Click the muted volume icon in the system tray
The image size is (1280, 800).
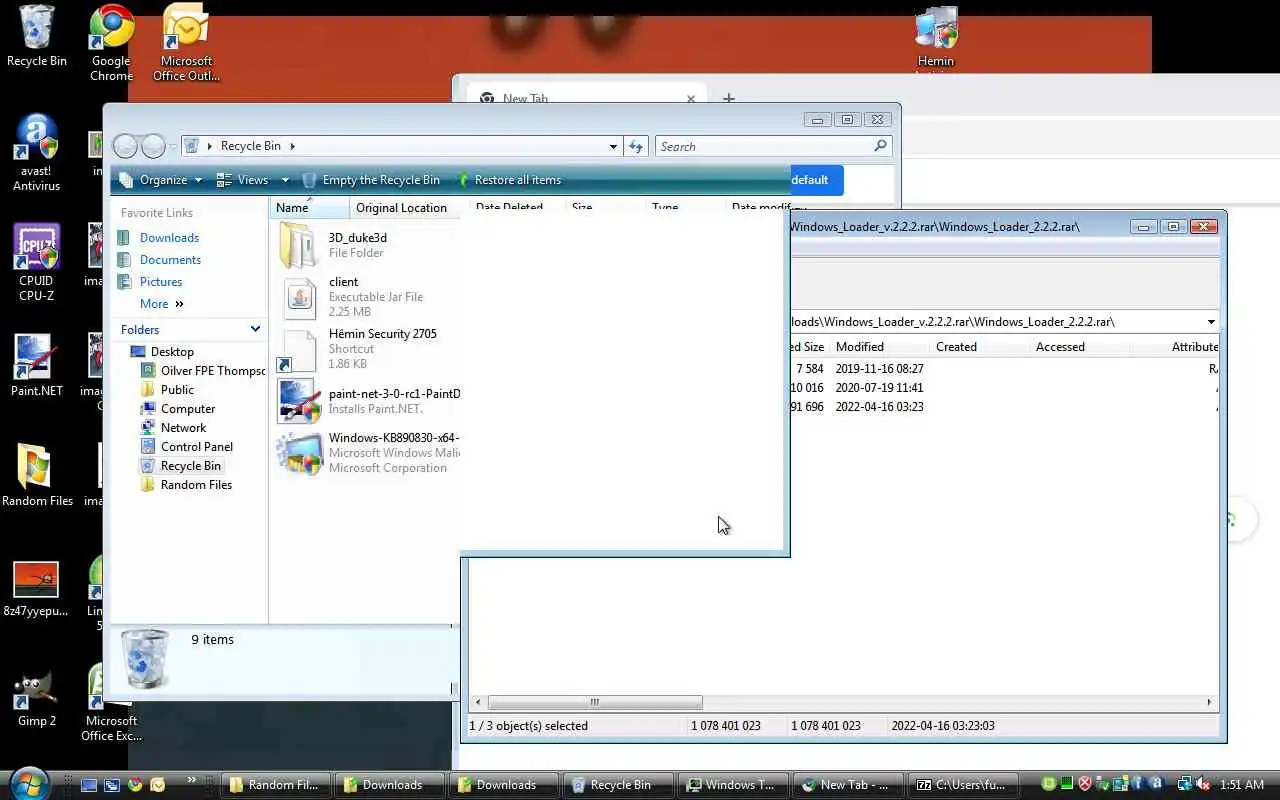click(x=1203, y=785)
